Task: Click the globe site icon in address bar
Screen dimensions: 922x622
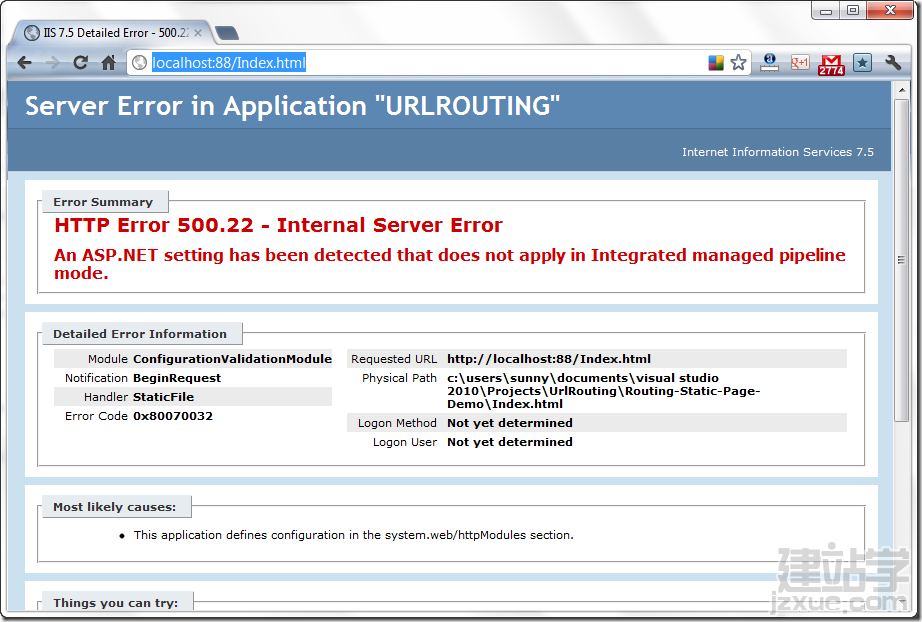Action: (139, 62)
